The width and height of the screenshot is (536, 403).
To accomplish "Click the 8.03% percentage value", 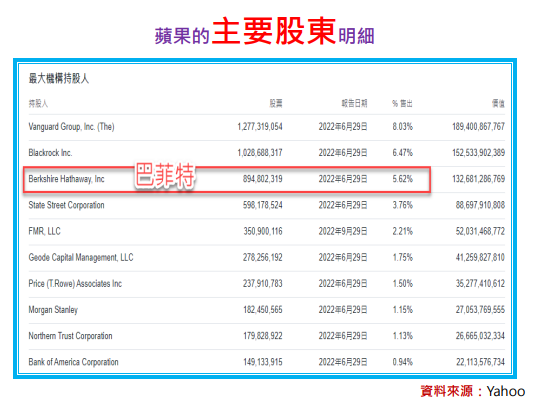I will 402,127.
